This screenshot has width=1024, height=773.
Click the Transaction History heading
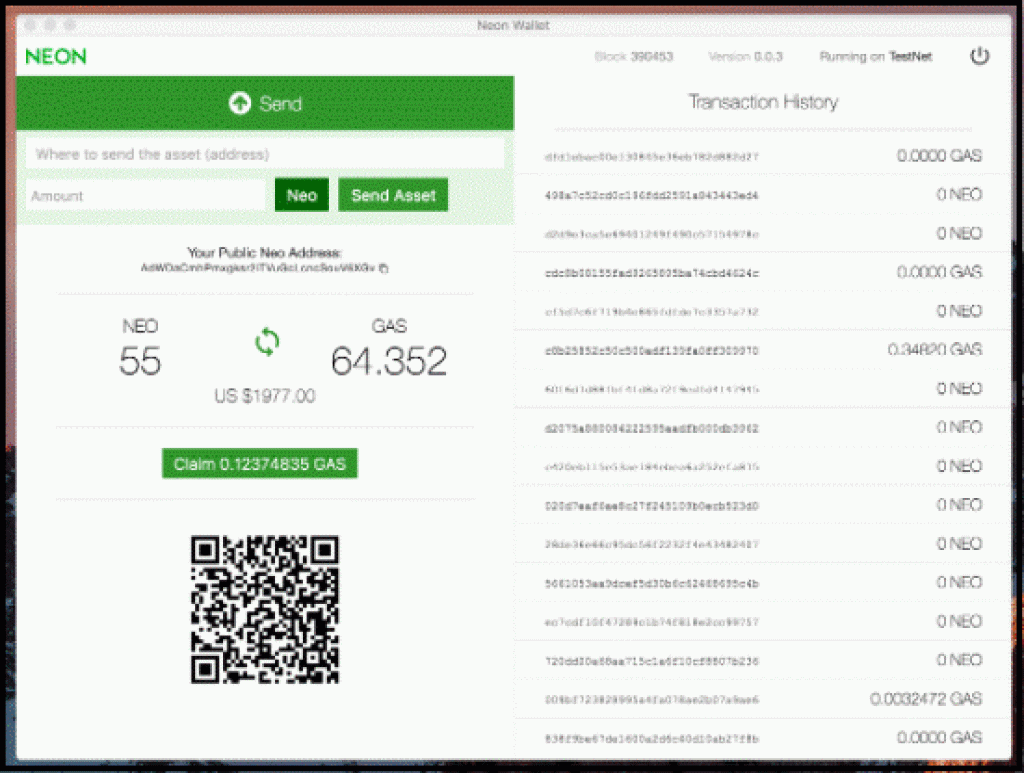763,102
